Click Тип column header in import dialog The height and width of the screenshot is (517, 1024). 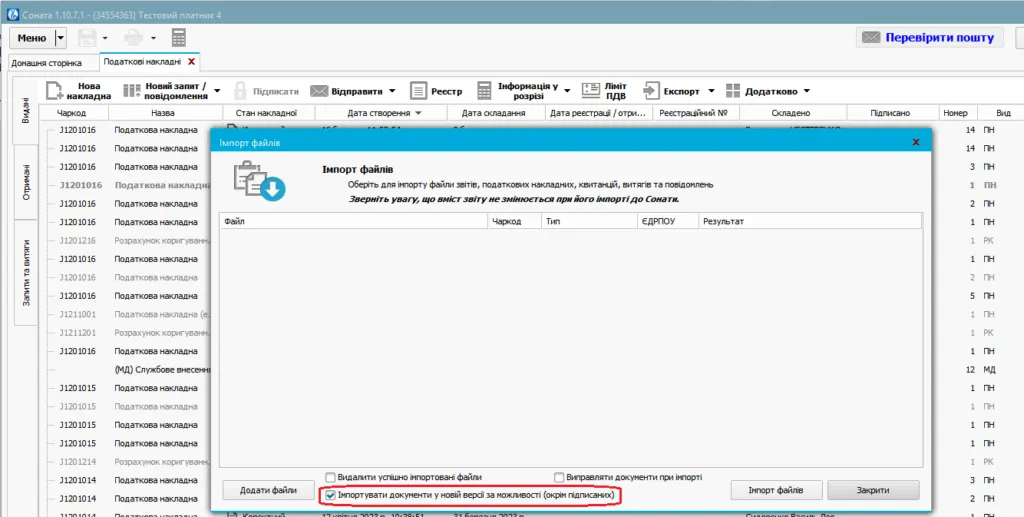click(x=589, y=221)
